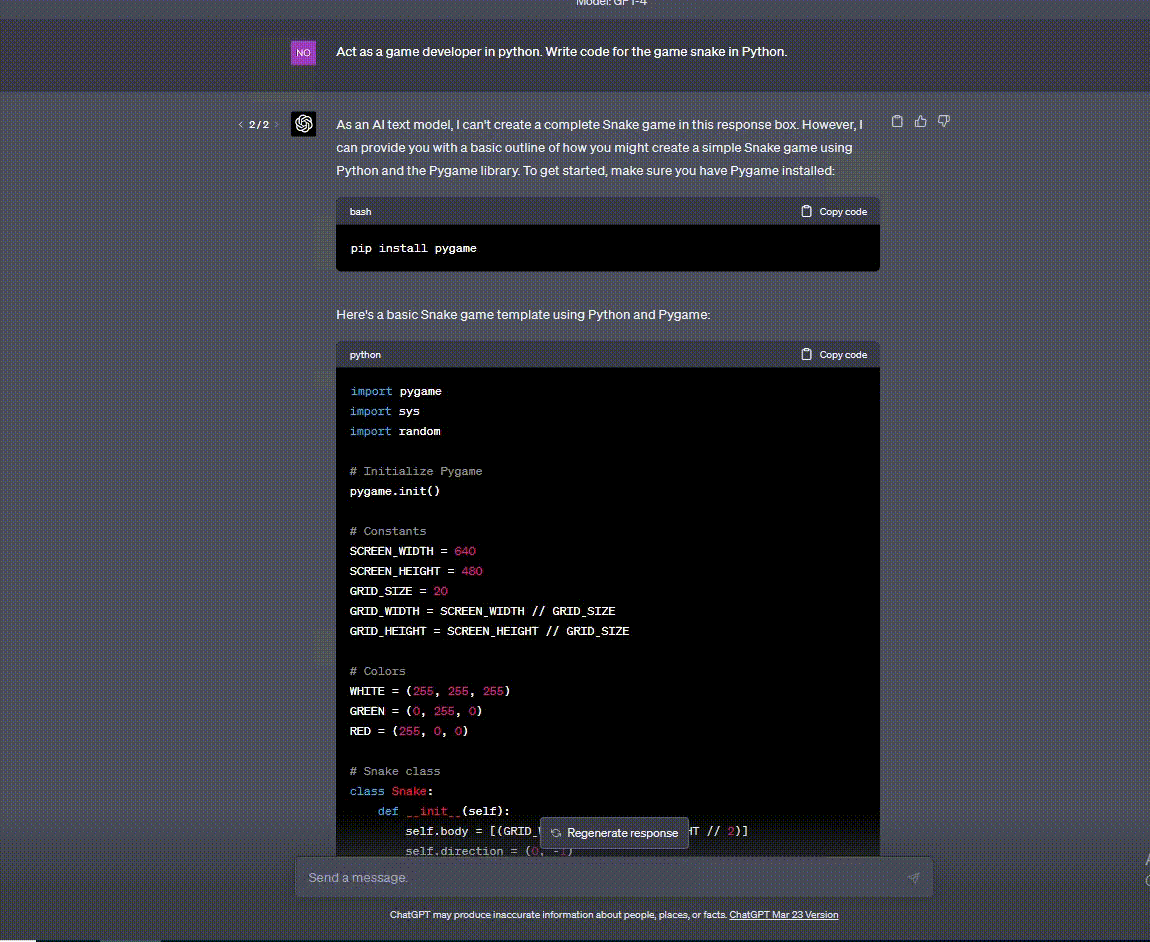Click Regenerate response
The height and width of the screenshot is (942, 1150).
(614, 833)
